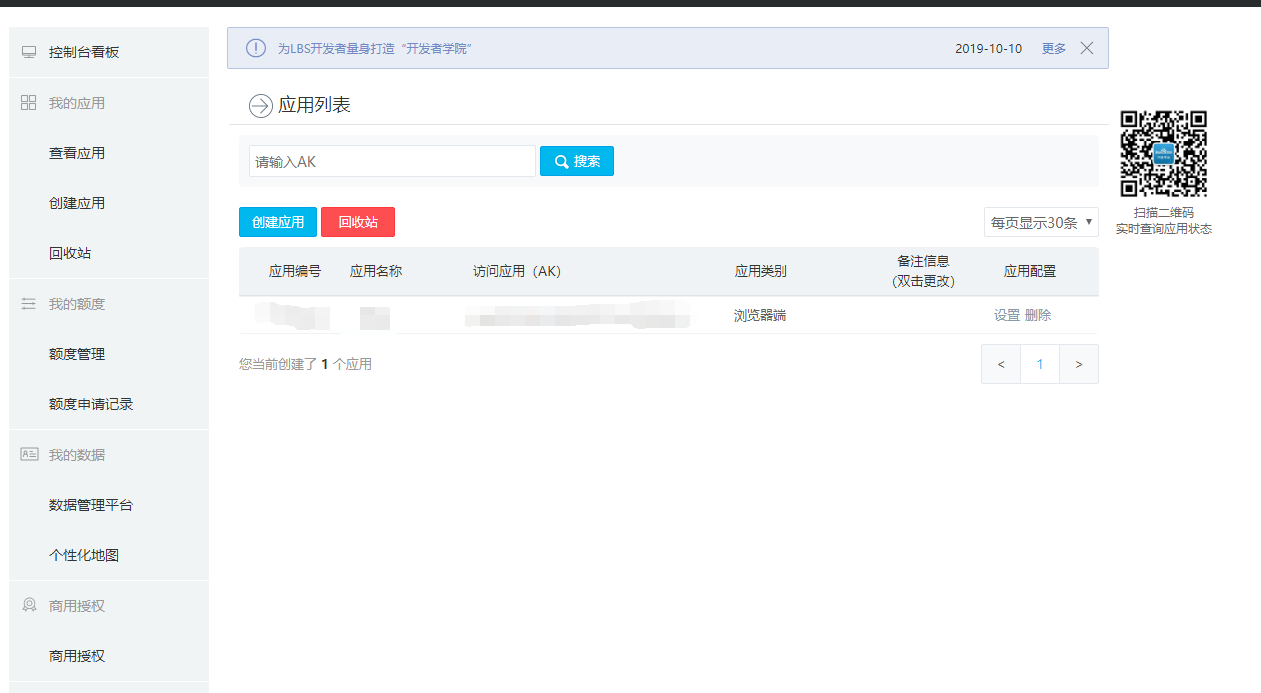Click the 商用授权 authorization icon in sidebar
Viewport: 1261px width, 693px height.
click(29, 605)
